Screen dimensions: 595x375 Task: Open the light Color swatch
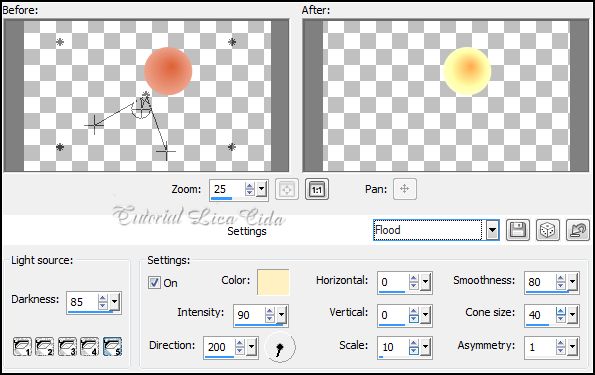click(273, 282)
